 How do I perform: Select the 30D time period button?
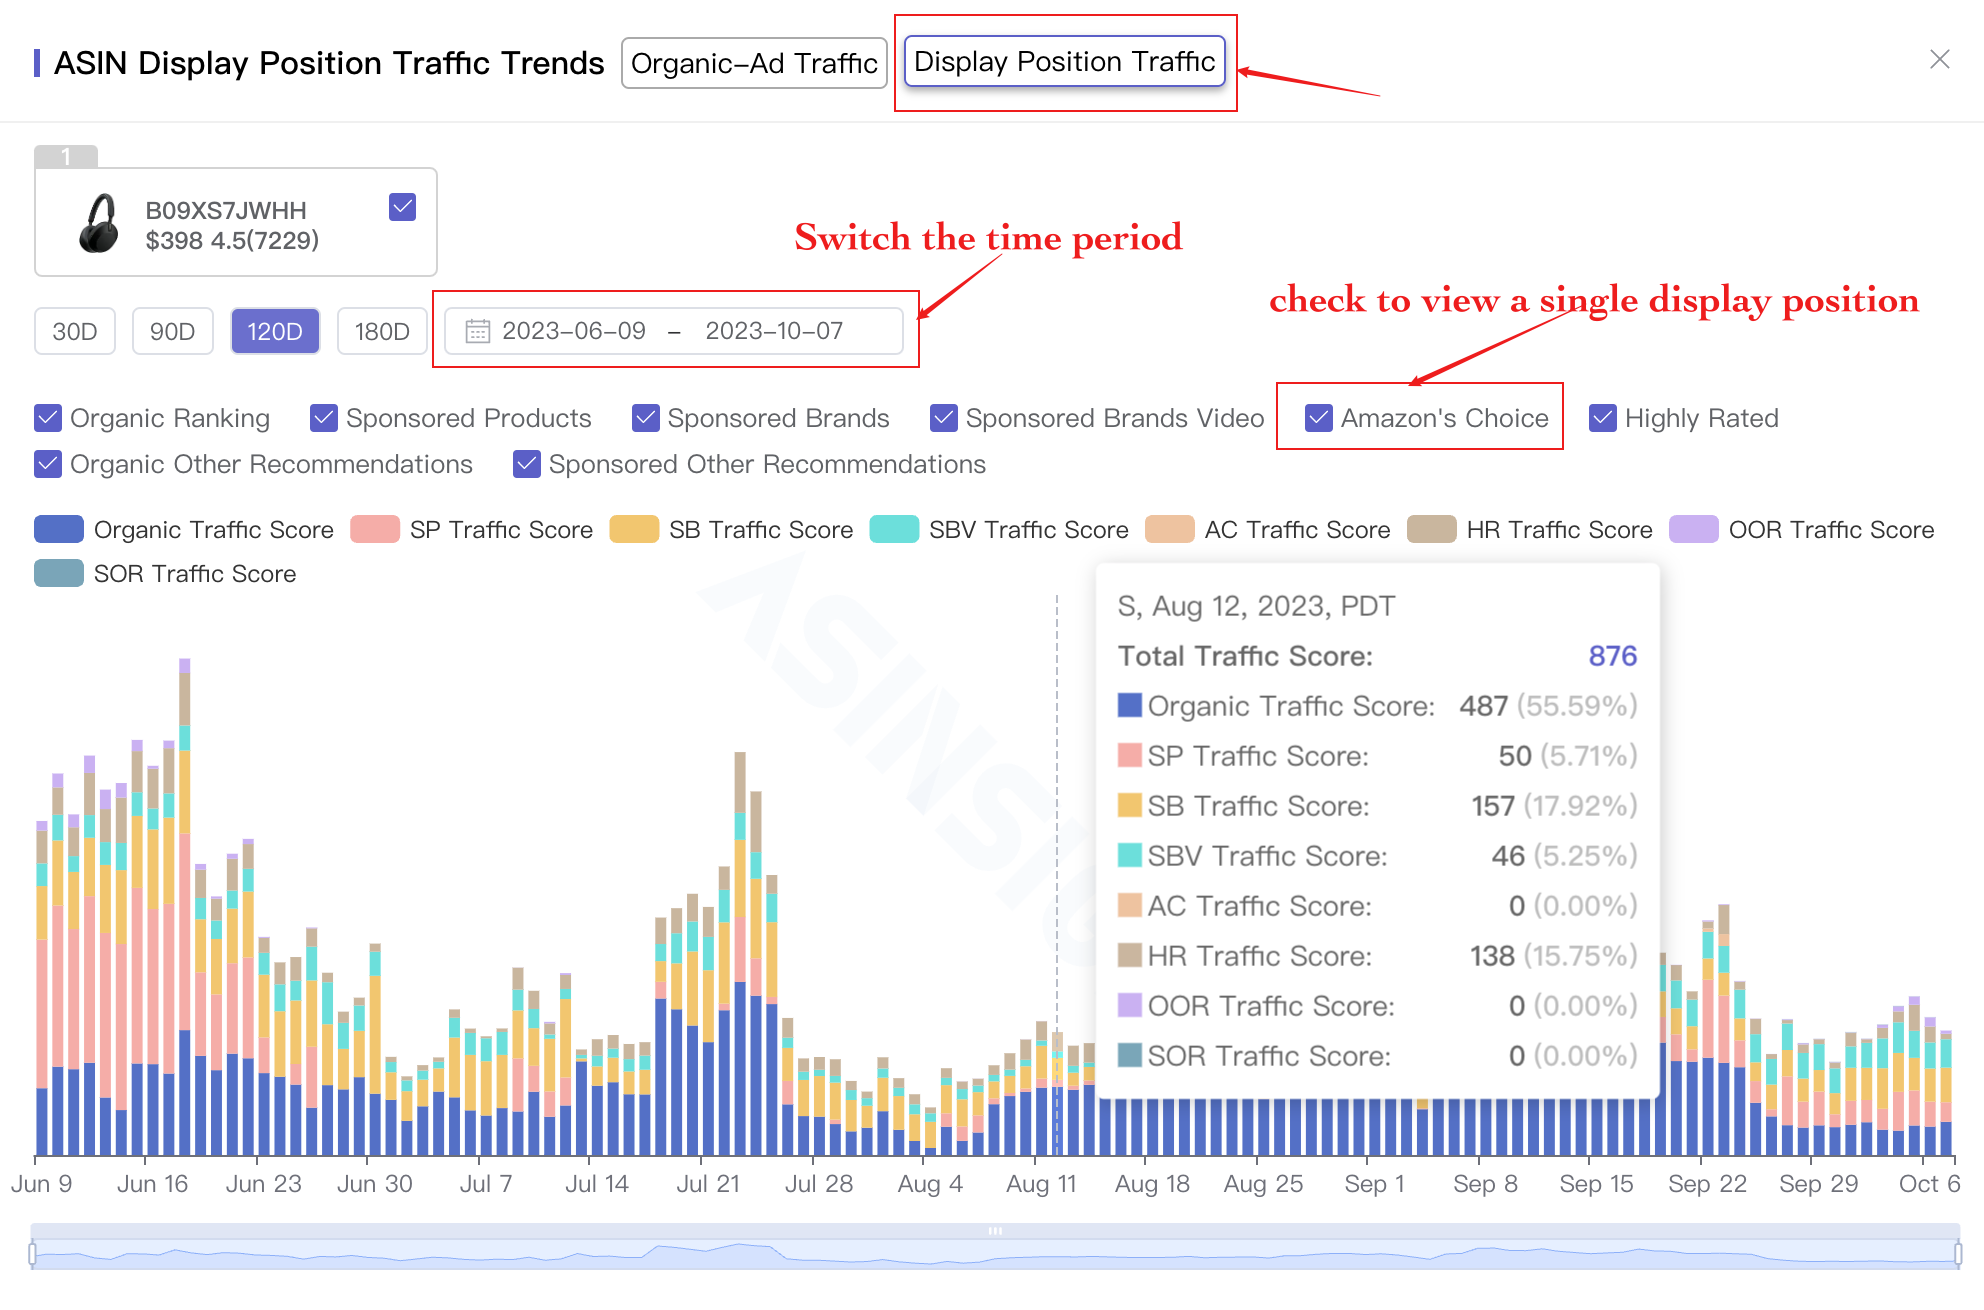coord(74,330)
